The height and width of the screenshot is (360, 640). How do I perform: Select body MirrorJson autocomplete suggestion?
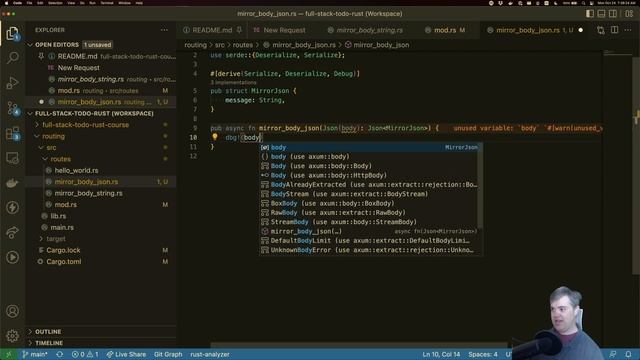[369, 147]
